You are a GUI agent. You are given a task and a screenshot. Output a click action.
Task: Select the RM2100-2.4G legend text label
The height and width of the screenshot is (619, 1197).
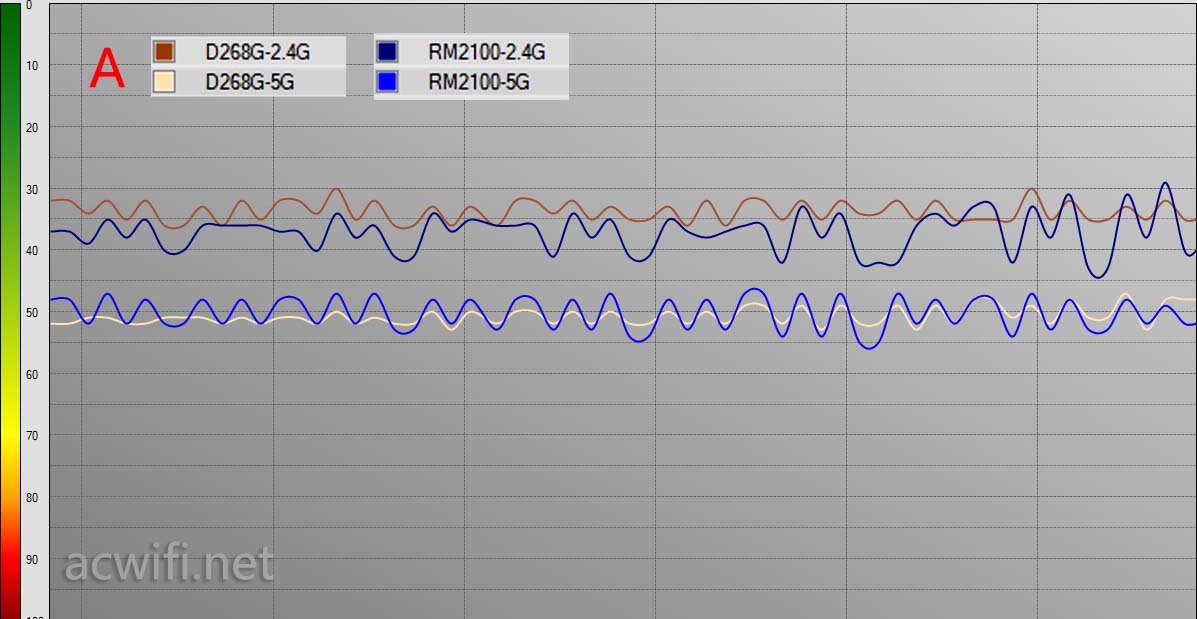(x=486, y=52)
